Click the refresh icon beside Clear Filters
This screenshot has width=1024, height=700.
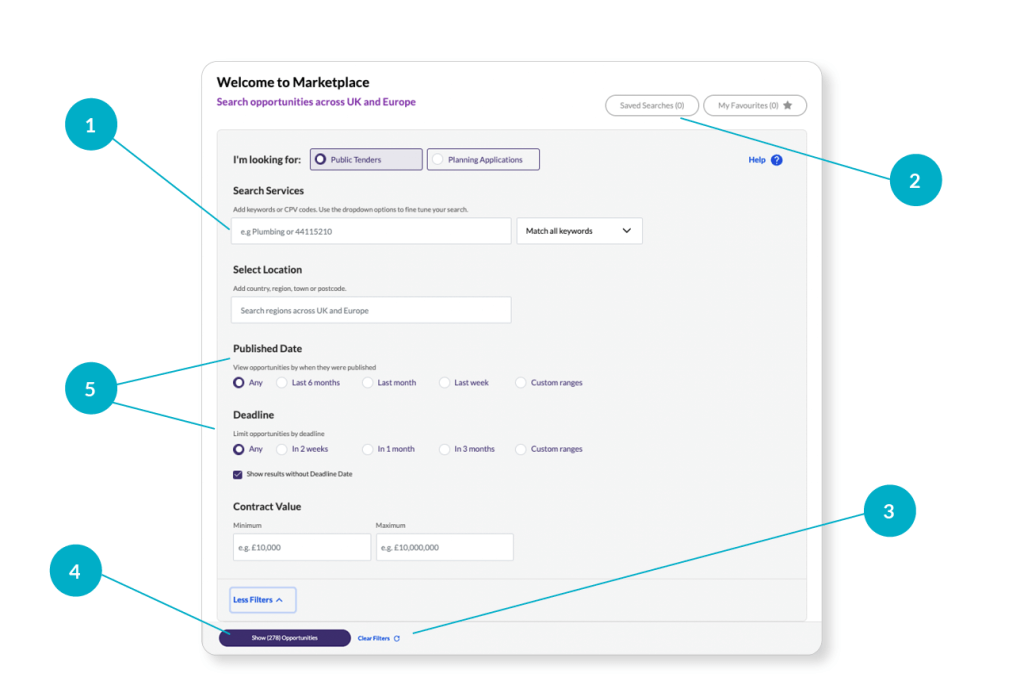[399, 637]
